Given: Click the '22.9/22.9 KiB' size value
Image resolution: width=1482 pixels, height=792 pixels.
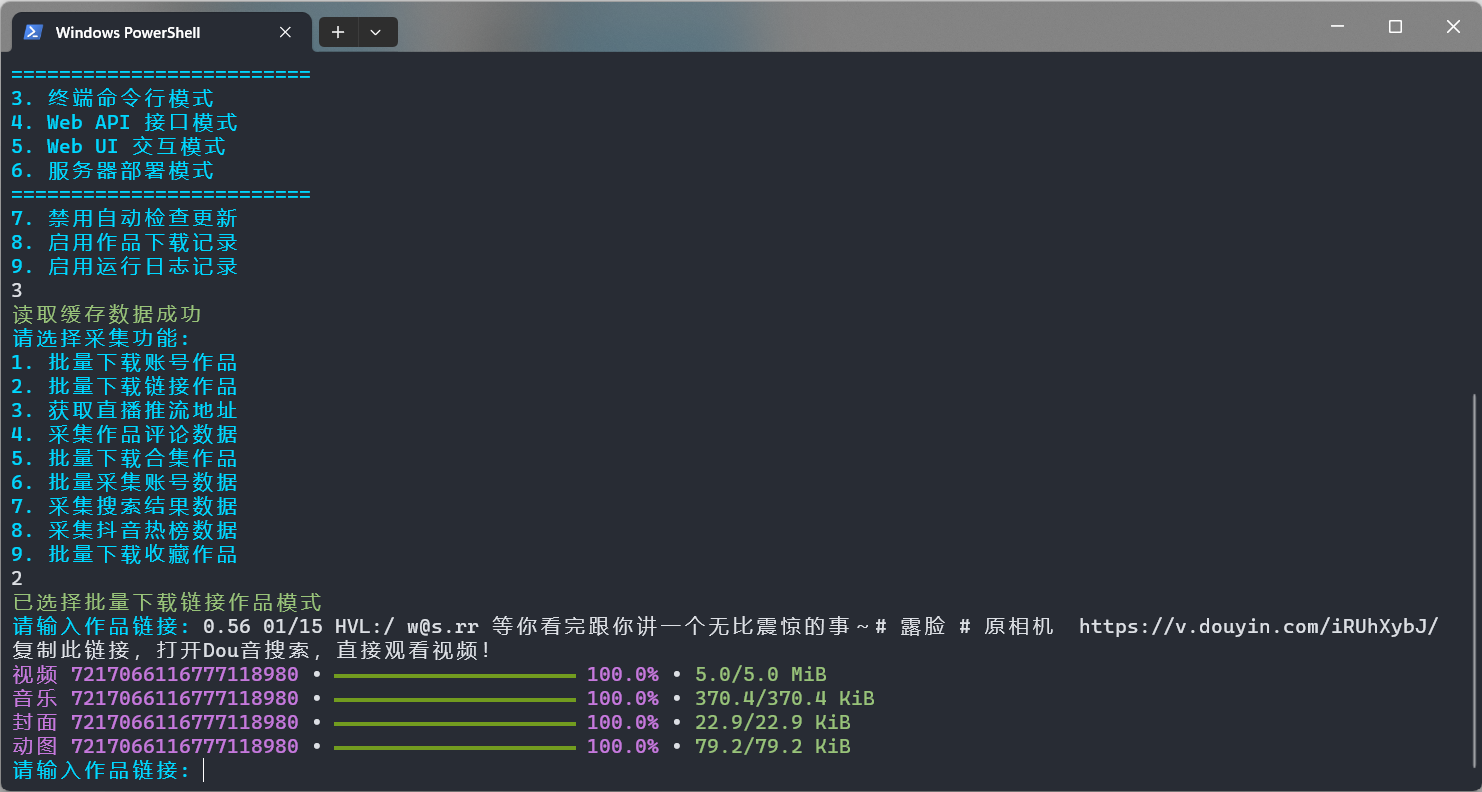Looking at the screenshot, I should [773, 723].
